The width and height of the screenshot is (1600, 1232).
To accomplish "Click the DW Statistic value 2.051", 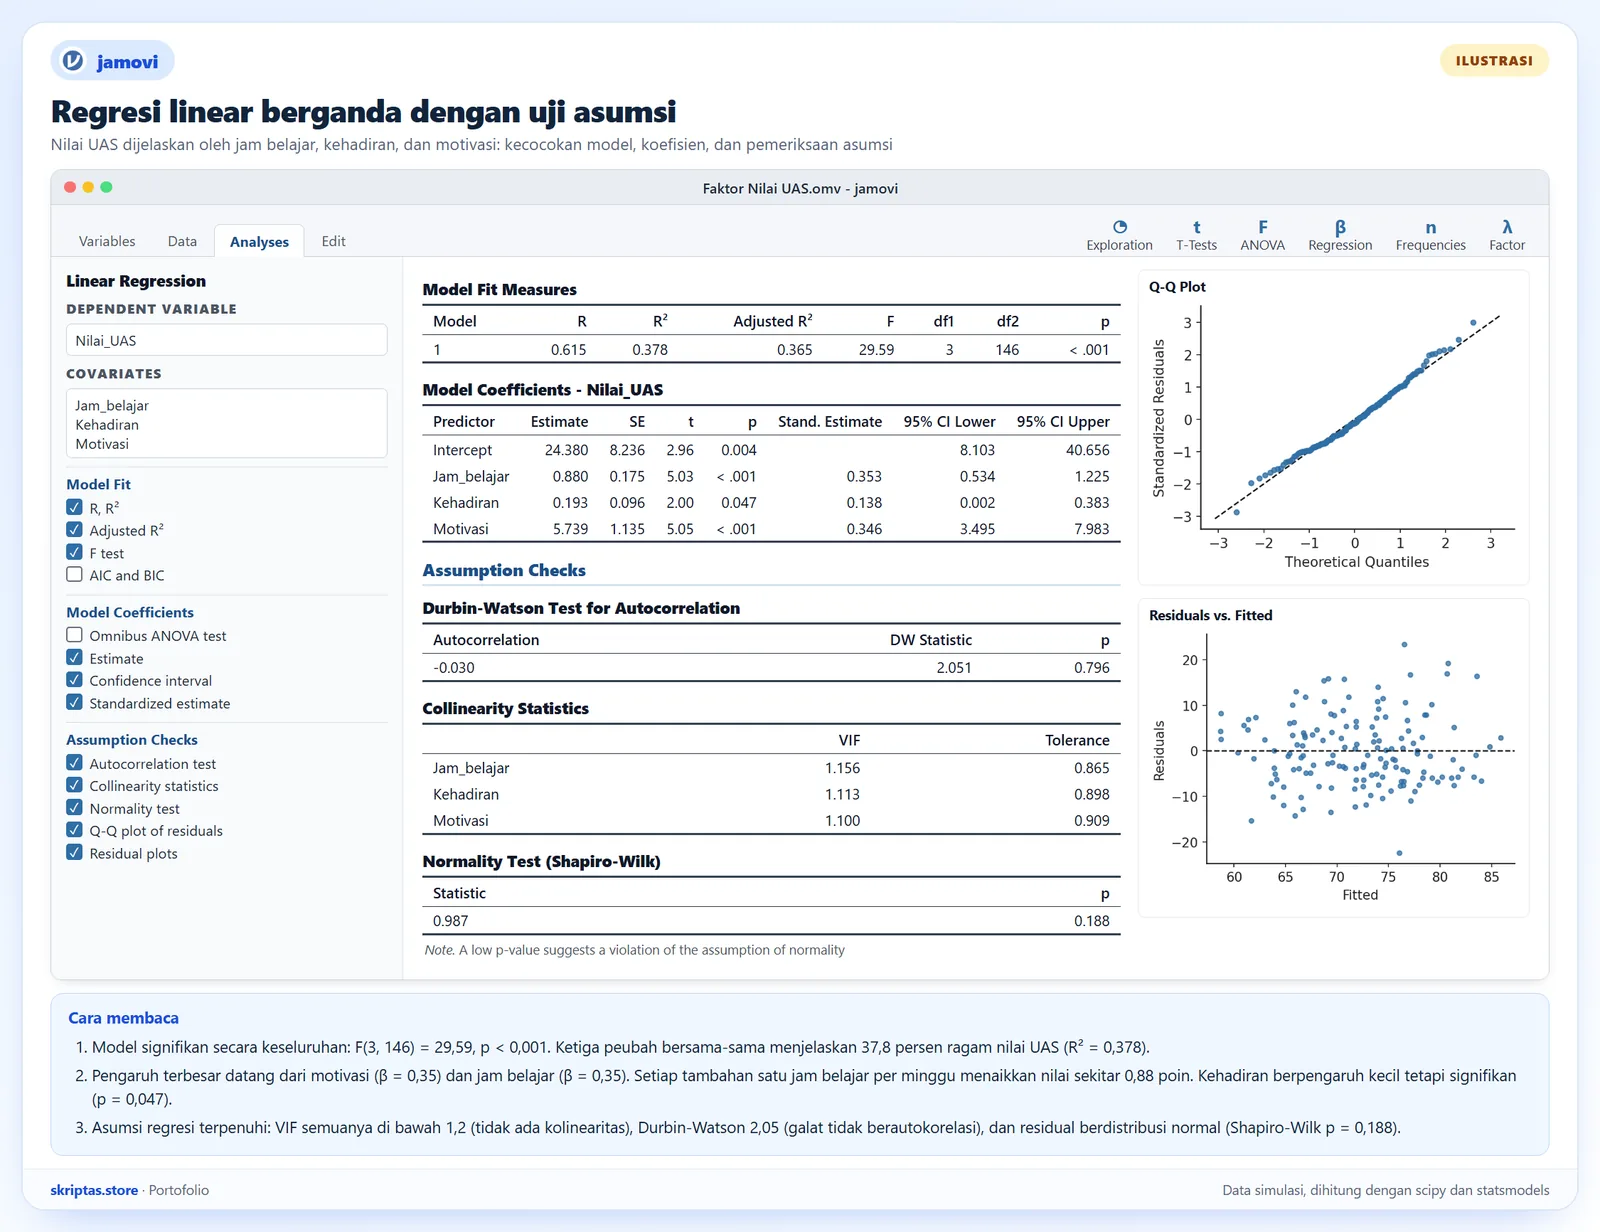I will click(x=954, y=667).
